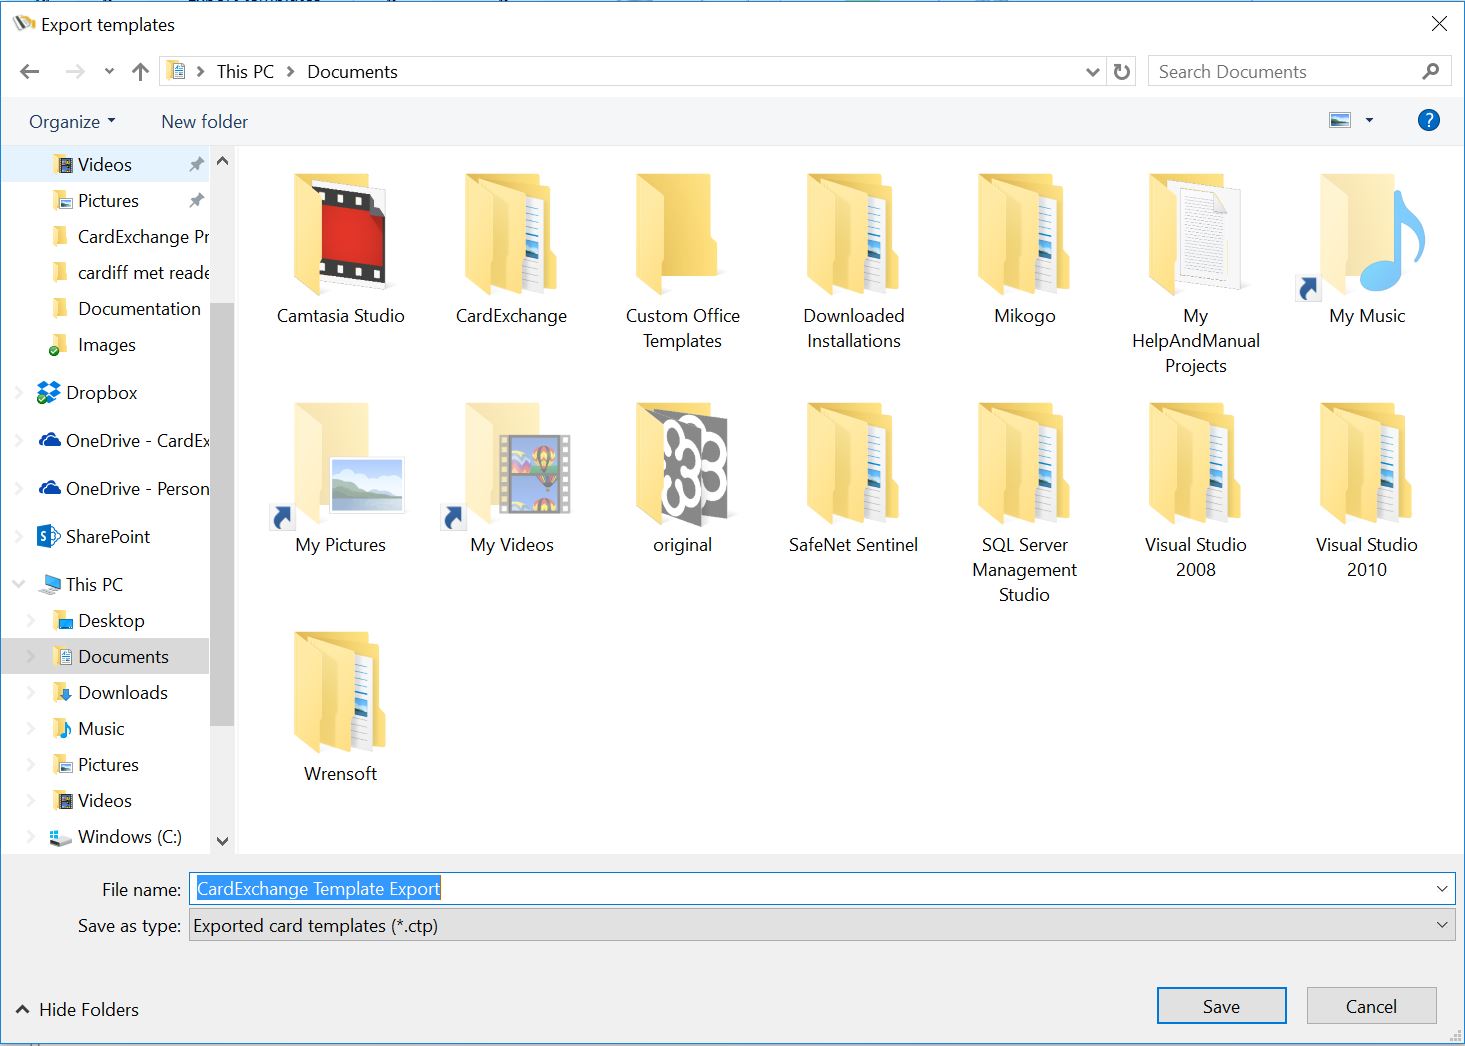Refresh the Documents folder view
Viewport: 1465px width, 1046px height.
(x=1122, y=72)
